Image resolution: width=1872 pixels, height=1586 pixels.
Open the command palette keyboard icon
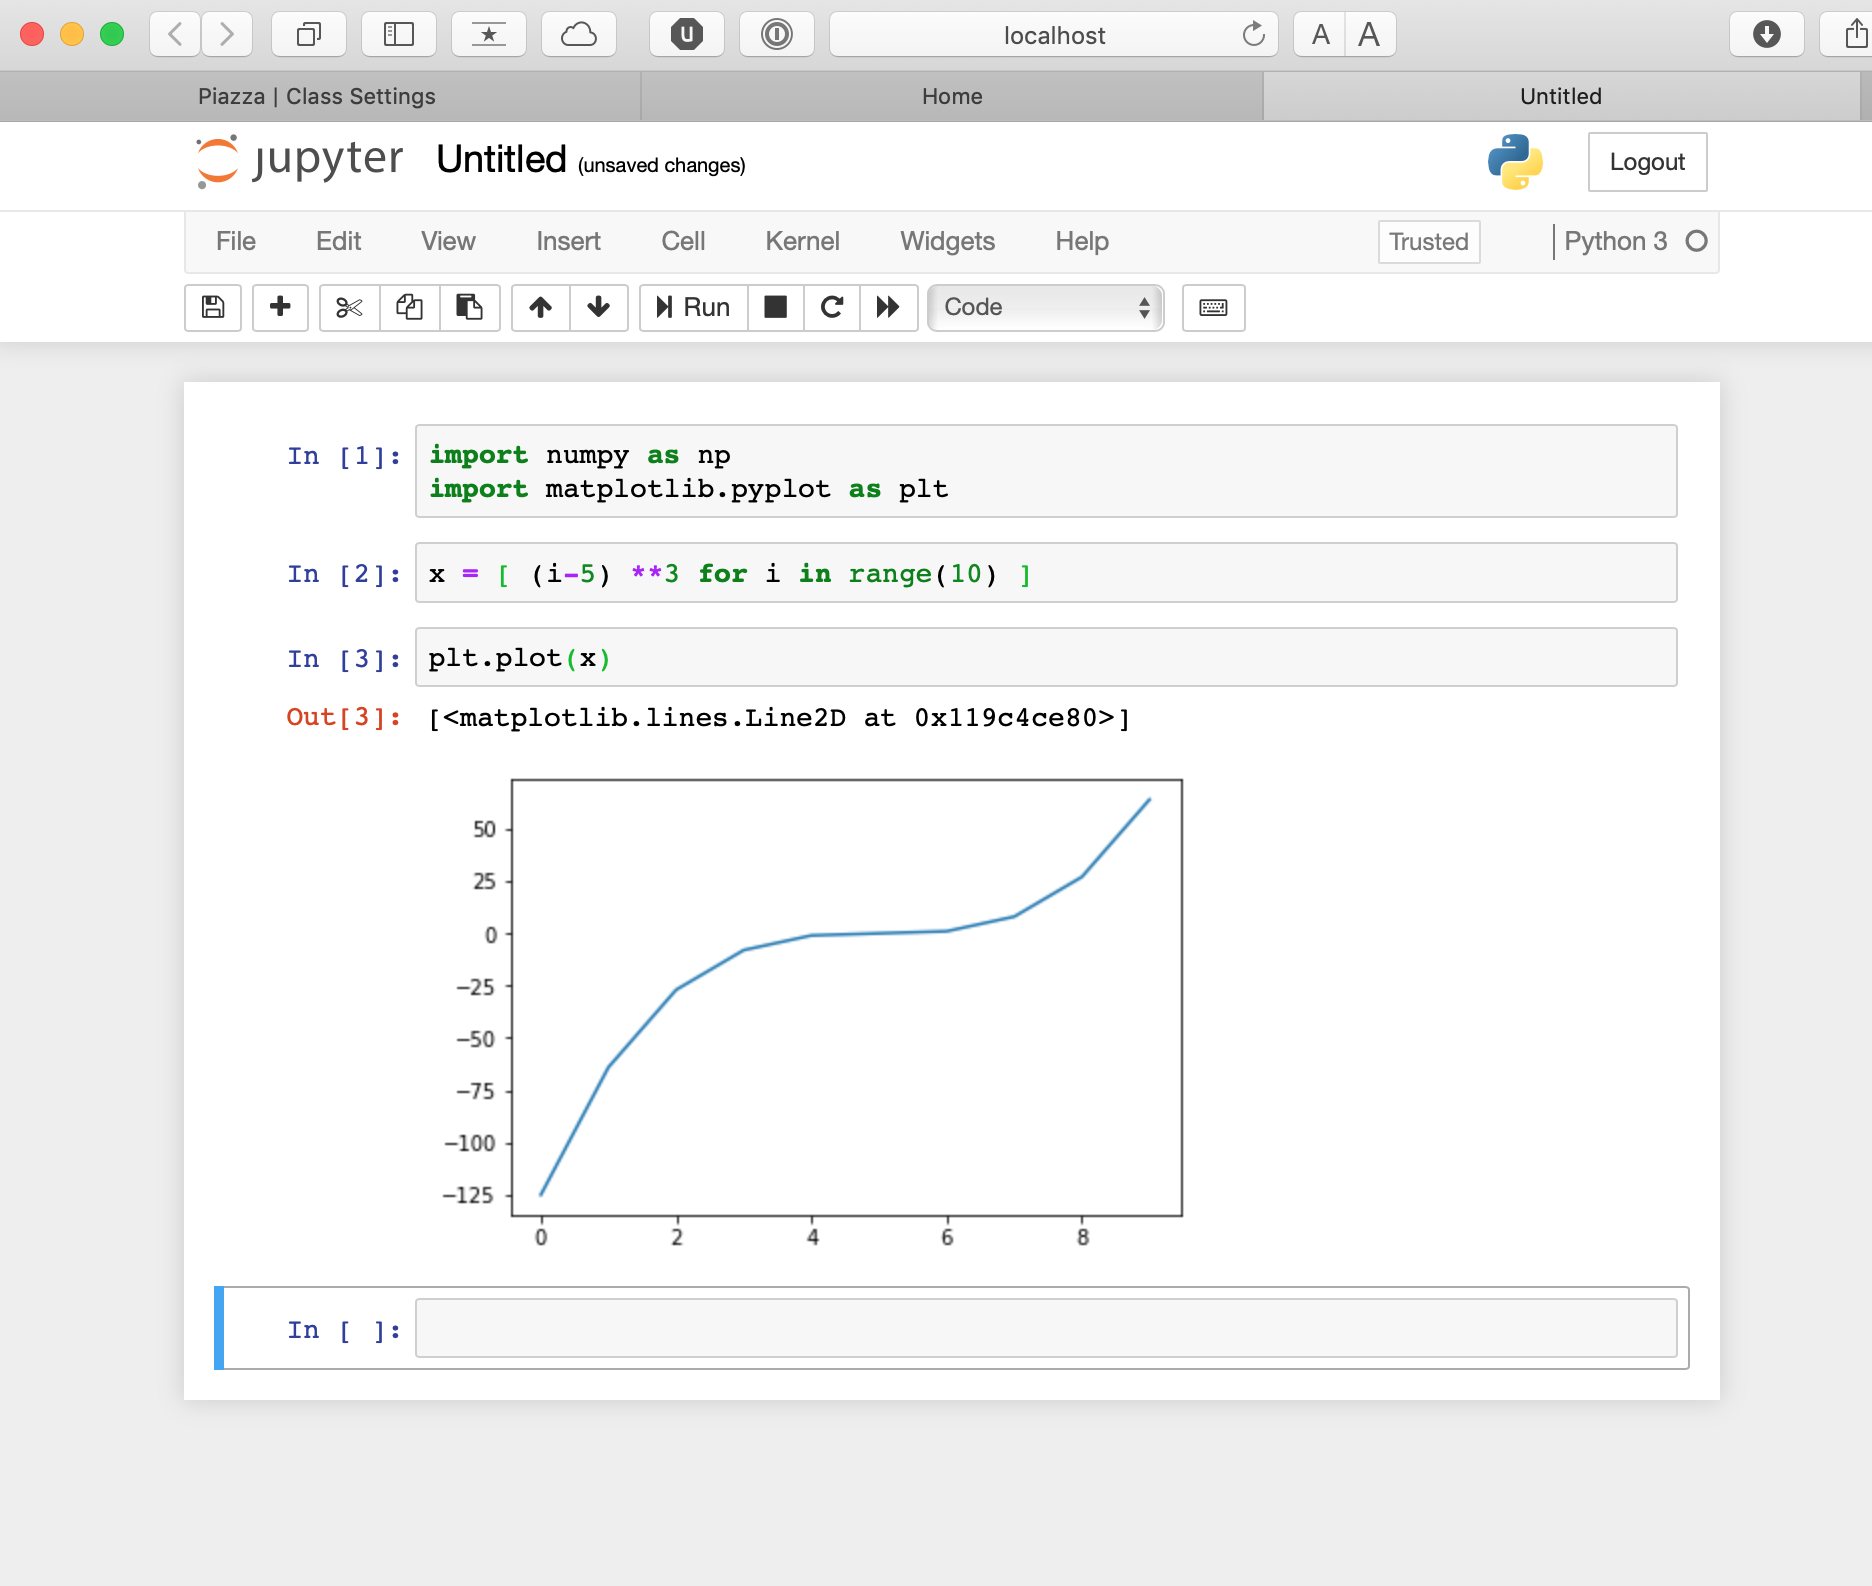coord(1213,307)
